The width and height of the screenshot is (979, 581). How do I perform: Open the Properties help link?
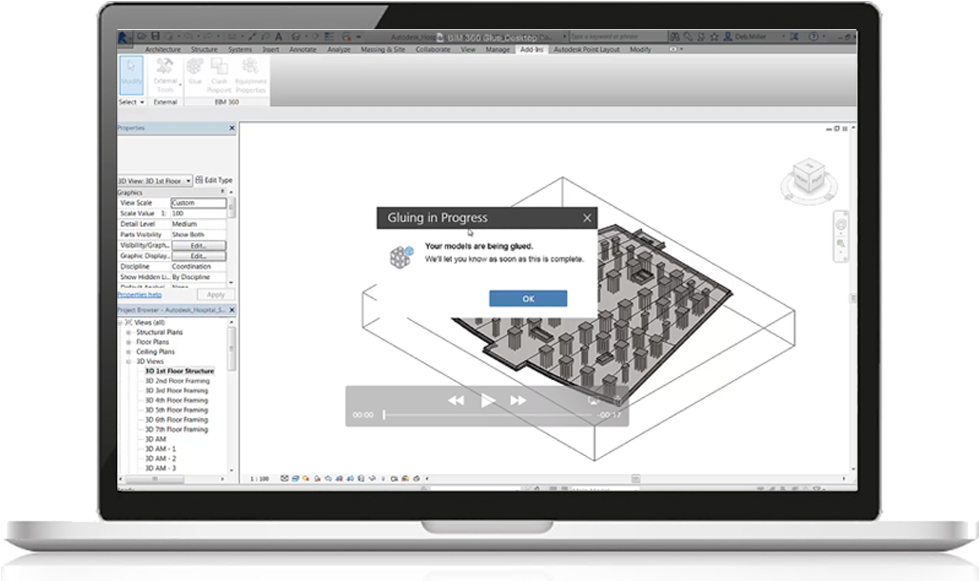click(x=140, y=295)
